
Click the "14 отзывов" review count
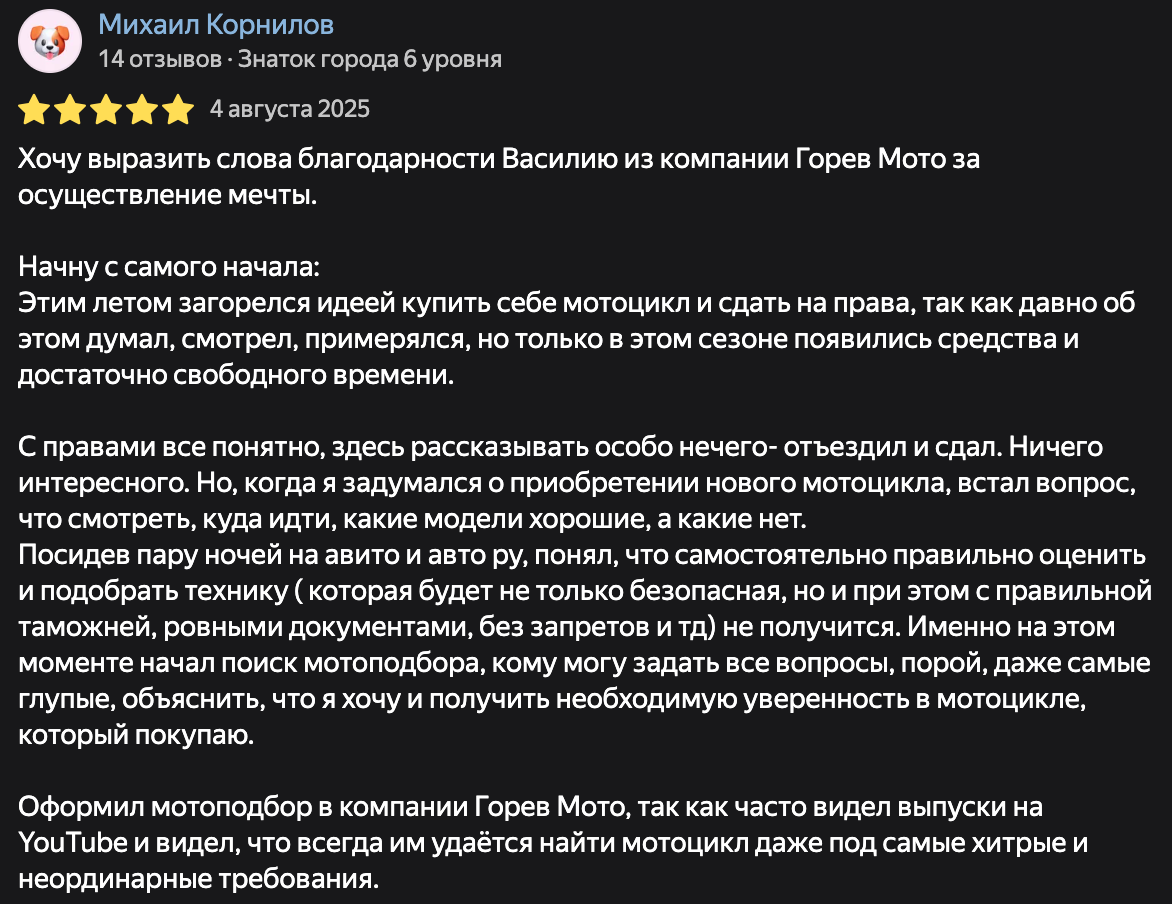pos(159,59)
